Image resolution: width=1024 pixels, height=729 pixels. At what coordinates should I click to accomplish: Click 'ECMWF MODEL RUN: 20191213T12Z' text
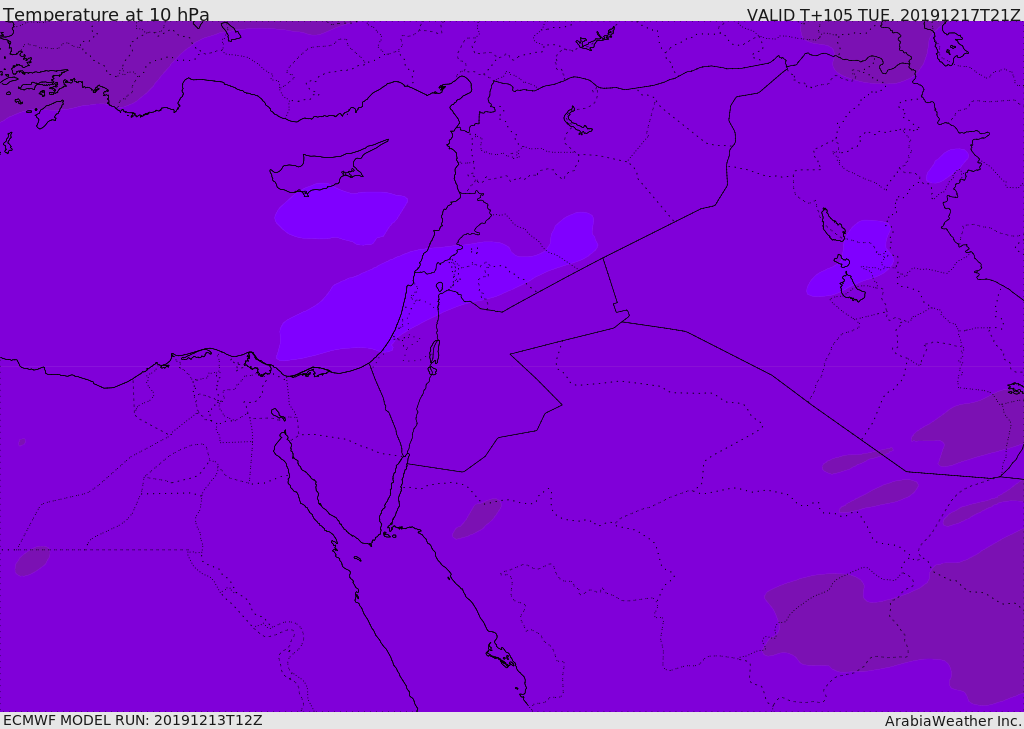[x=133, y=720]
